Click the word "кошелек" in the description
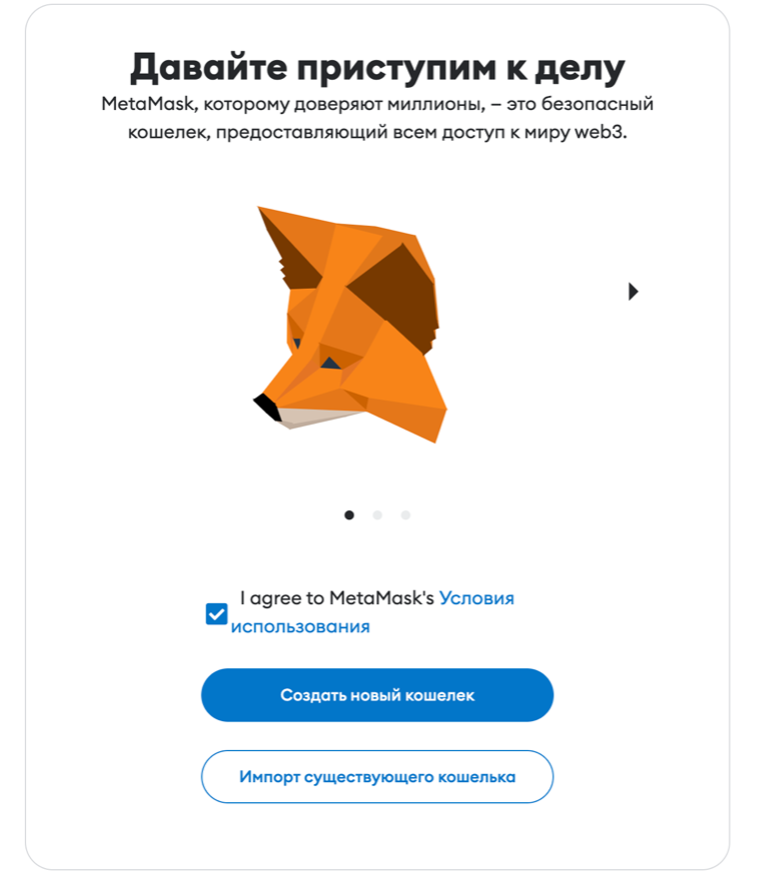 click(168, 133)
